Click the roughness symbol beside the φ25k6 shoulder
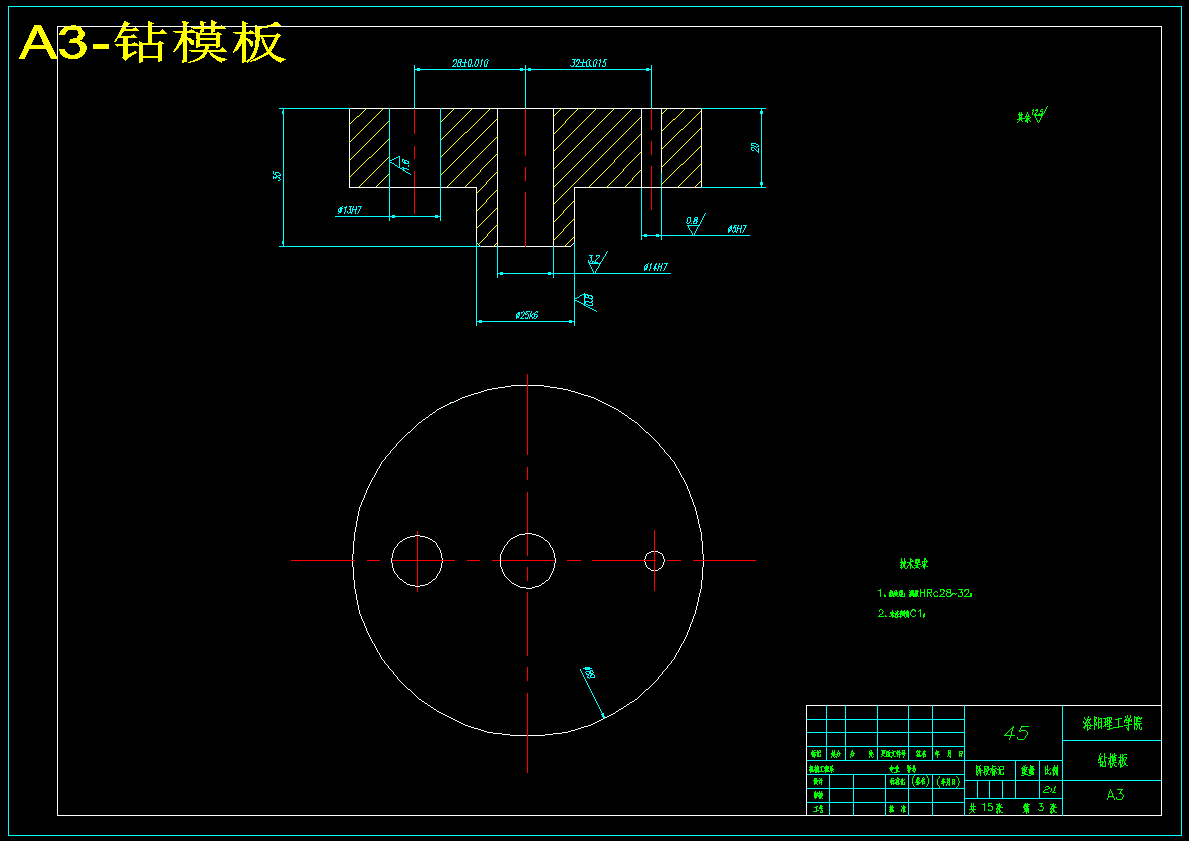 coord(585,302)
